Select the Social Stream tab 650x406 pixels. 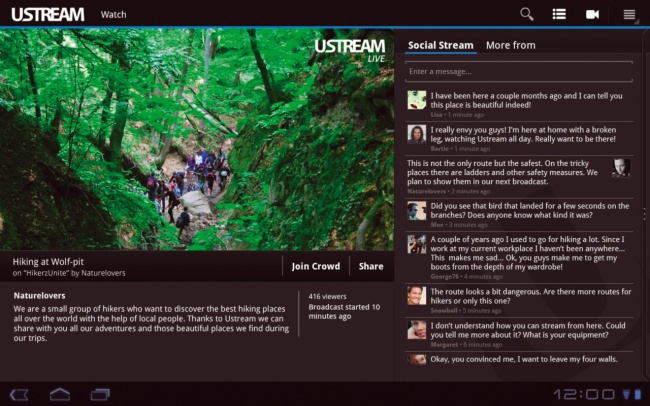440,45
